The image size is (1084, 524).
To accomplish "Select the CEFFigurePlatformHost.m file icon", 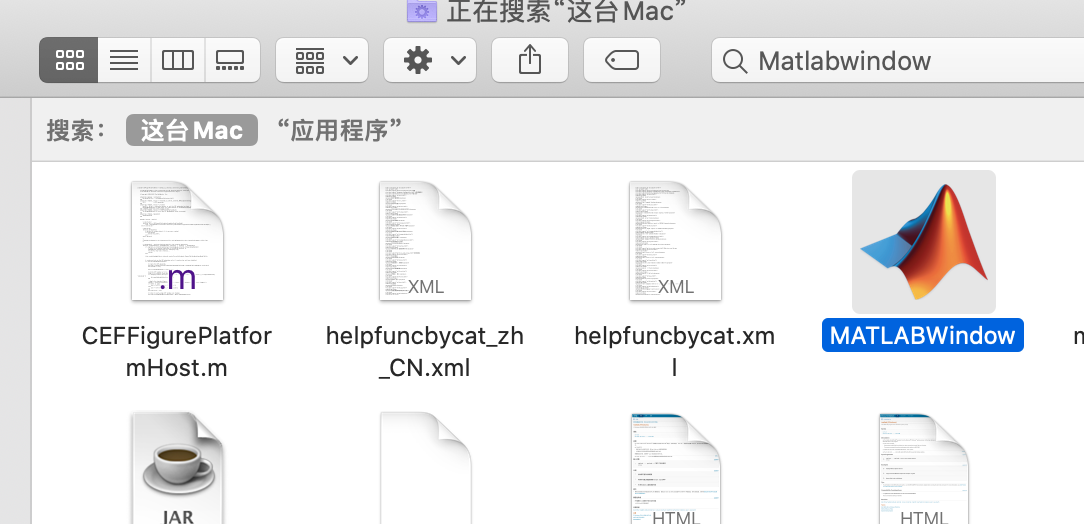I will pyautogui.click(x=177, y=241).
